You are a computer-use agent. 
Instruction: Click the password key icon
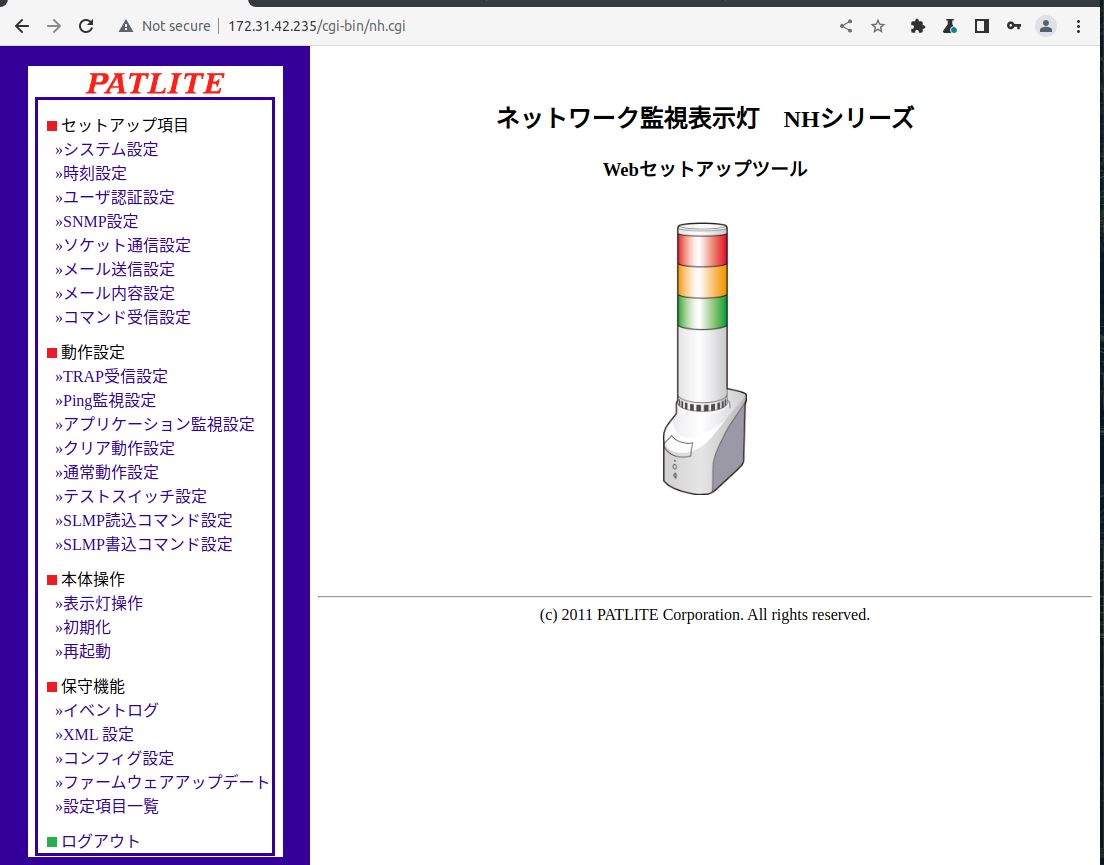pyautogui.click(x=1013, y=26)
